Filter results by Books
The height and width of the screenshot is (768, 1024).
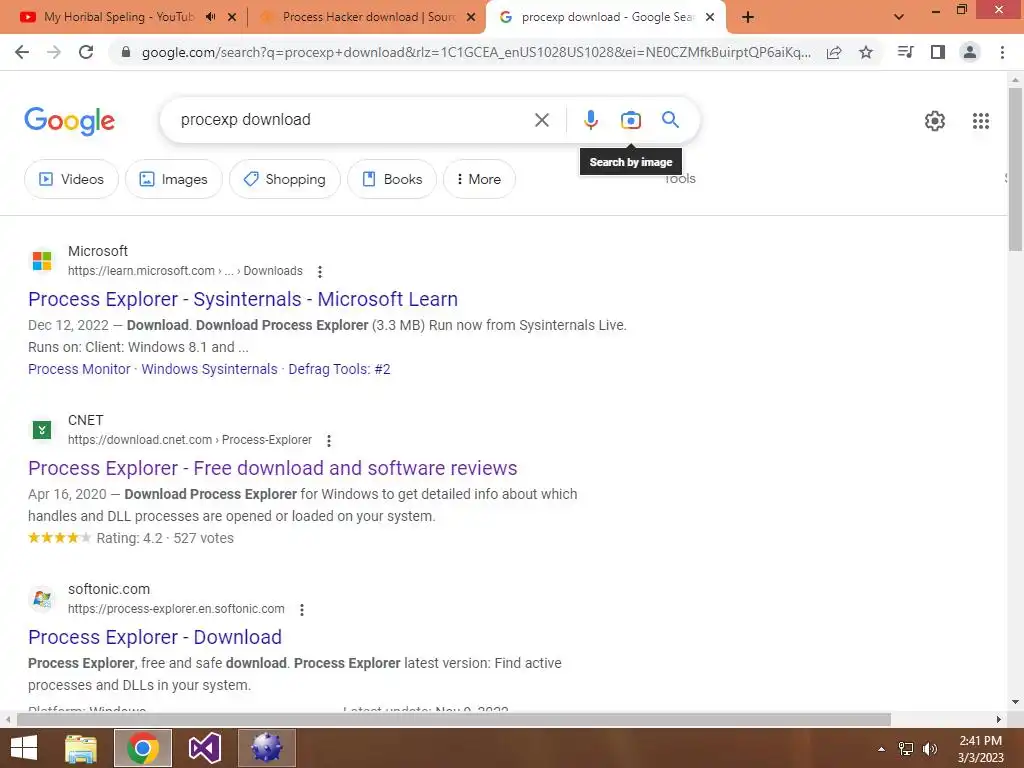click(x=392, y=179)
